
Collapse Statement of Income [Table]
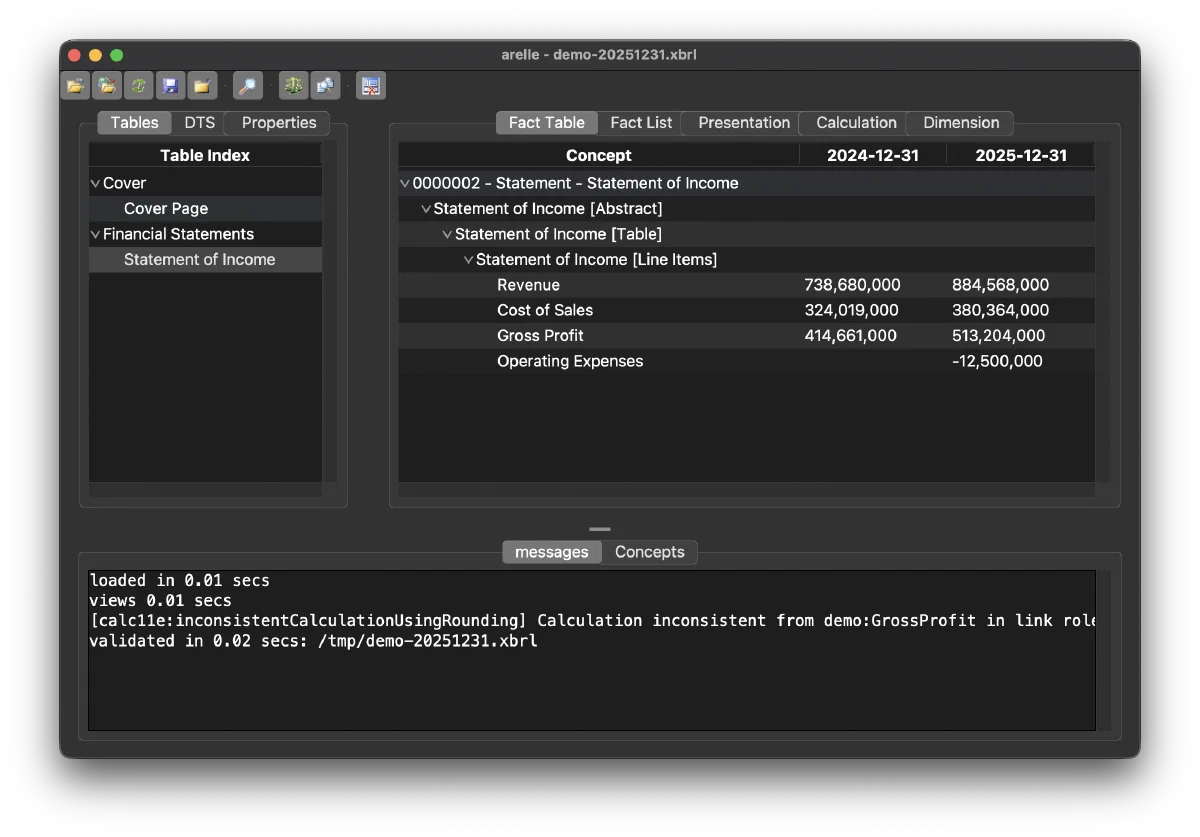(x=447, y=235)
